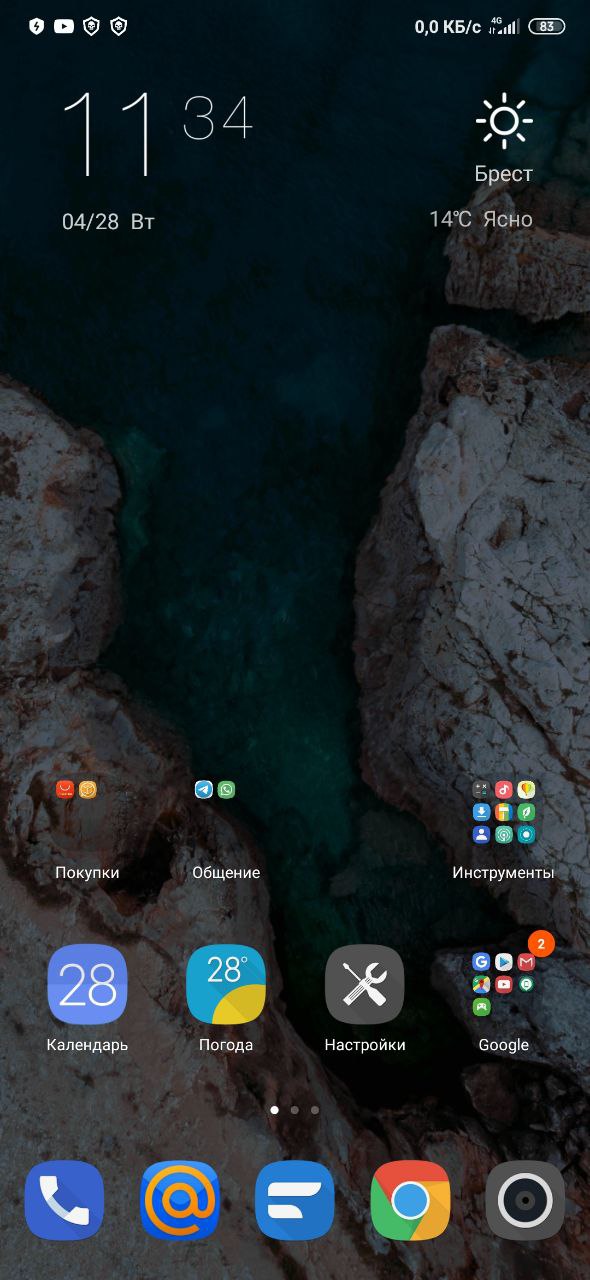This screenshot has height=1280, width=590.
Task: Tap the sunny weather widget icon
Action: pos(504,121)
